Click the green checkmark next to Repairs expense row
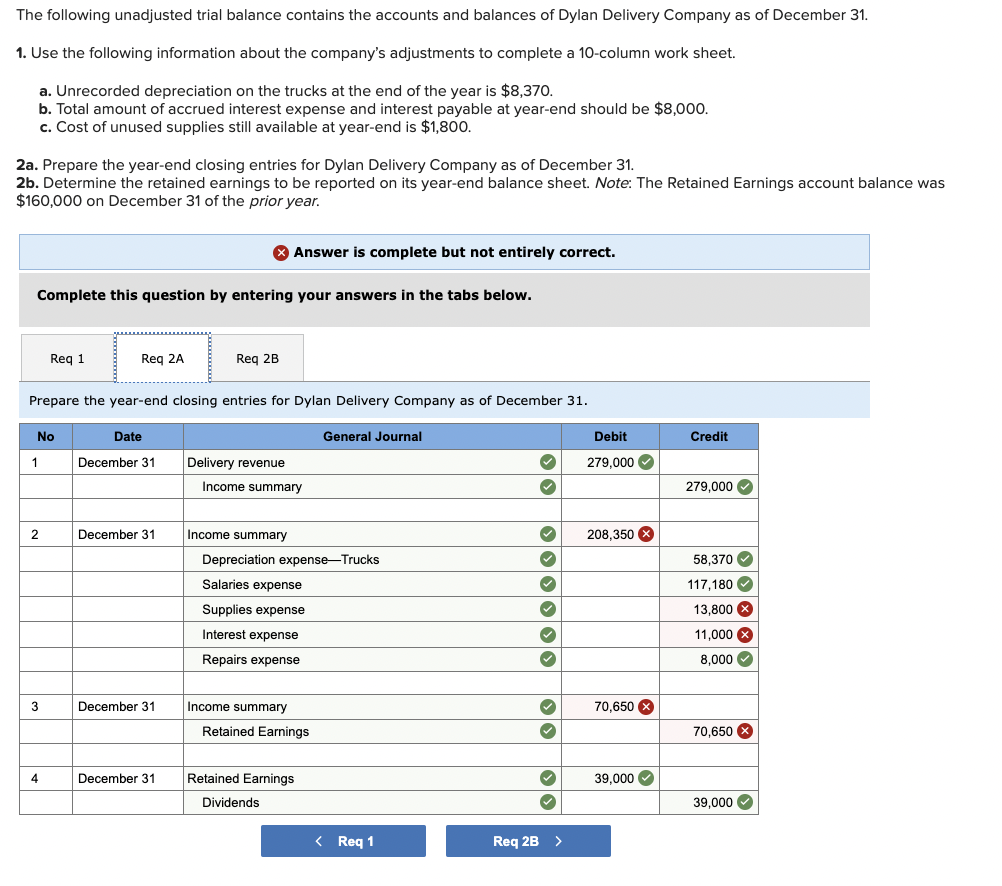Viewport: 1002px width, 886px height. (547, 659)
